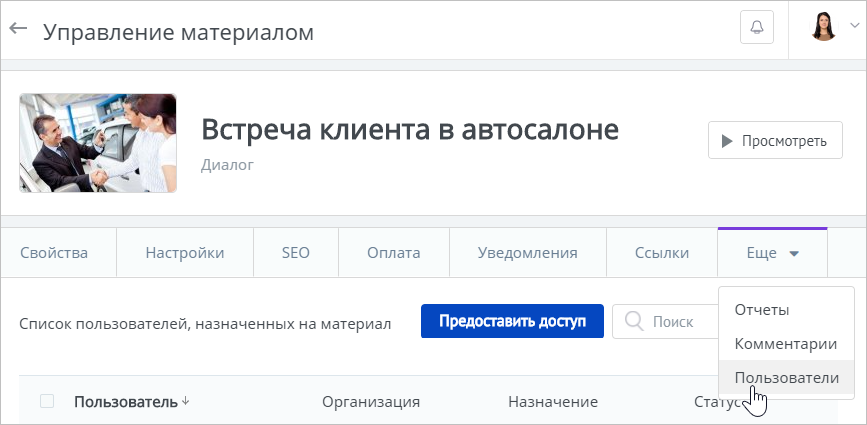Image resolution: width=867 pixels, height=425 pixels.
Task: Open the Ссылки tab
Action: click(662, 253)
